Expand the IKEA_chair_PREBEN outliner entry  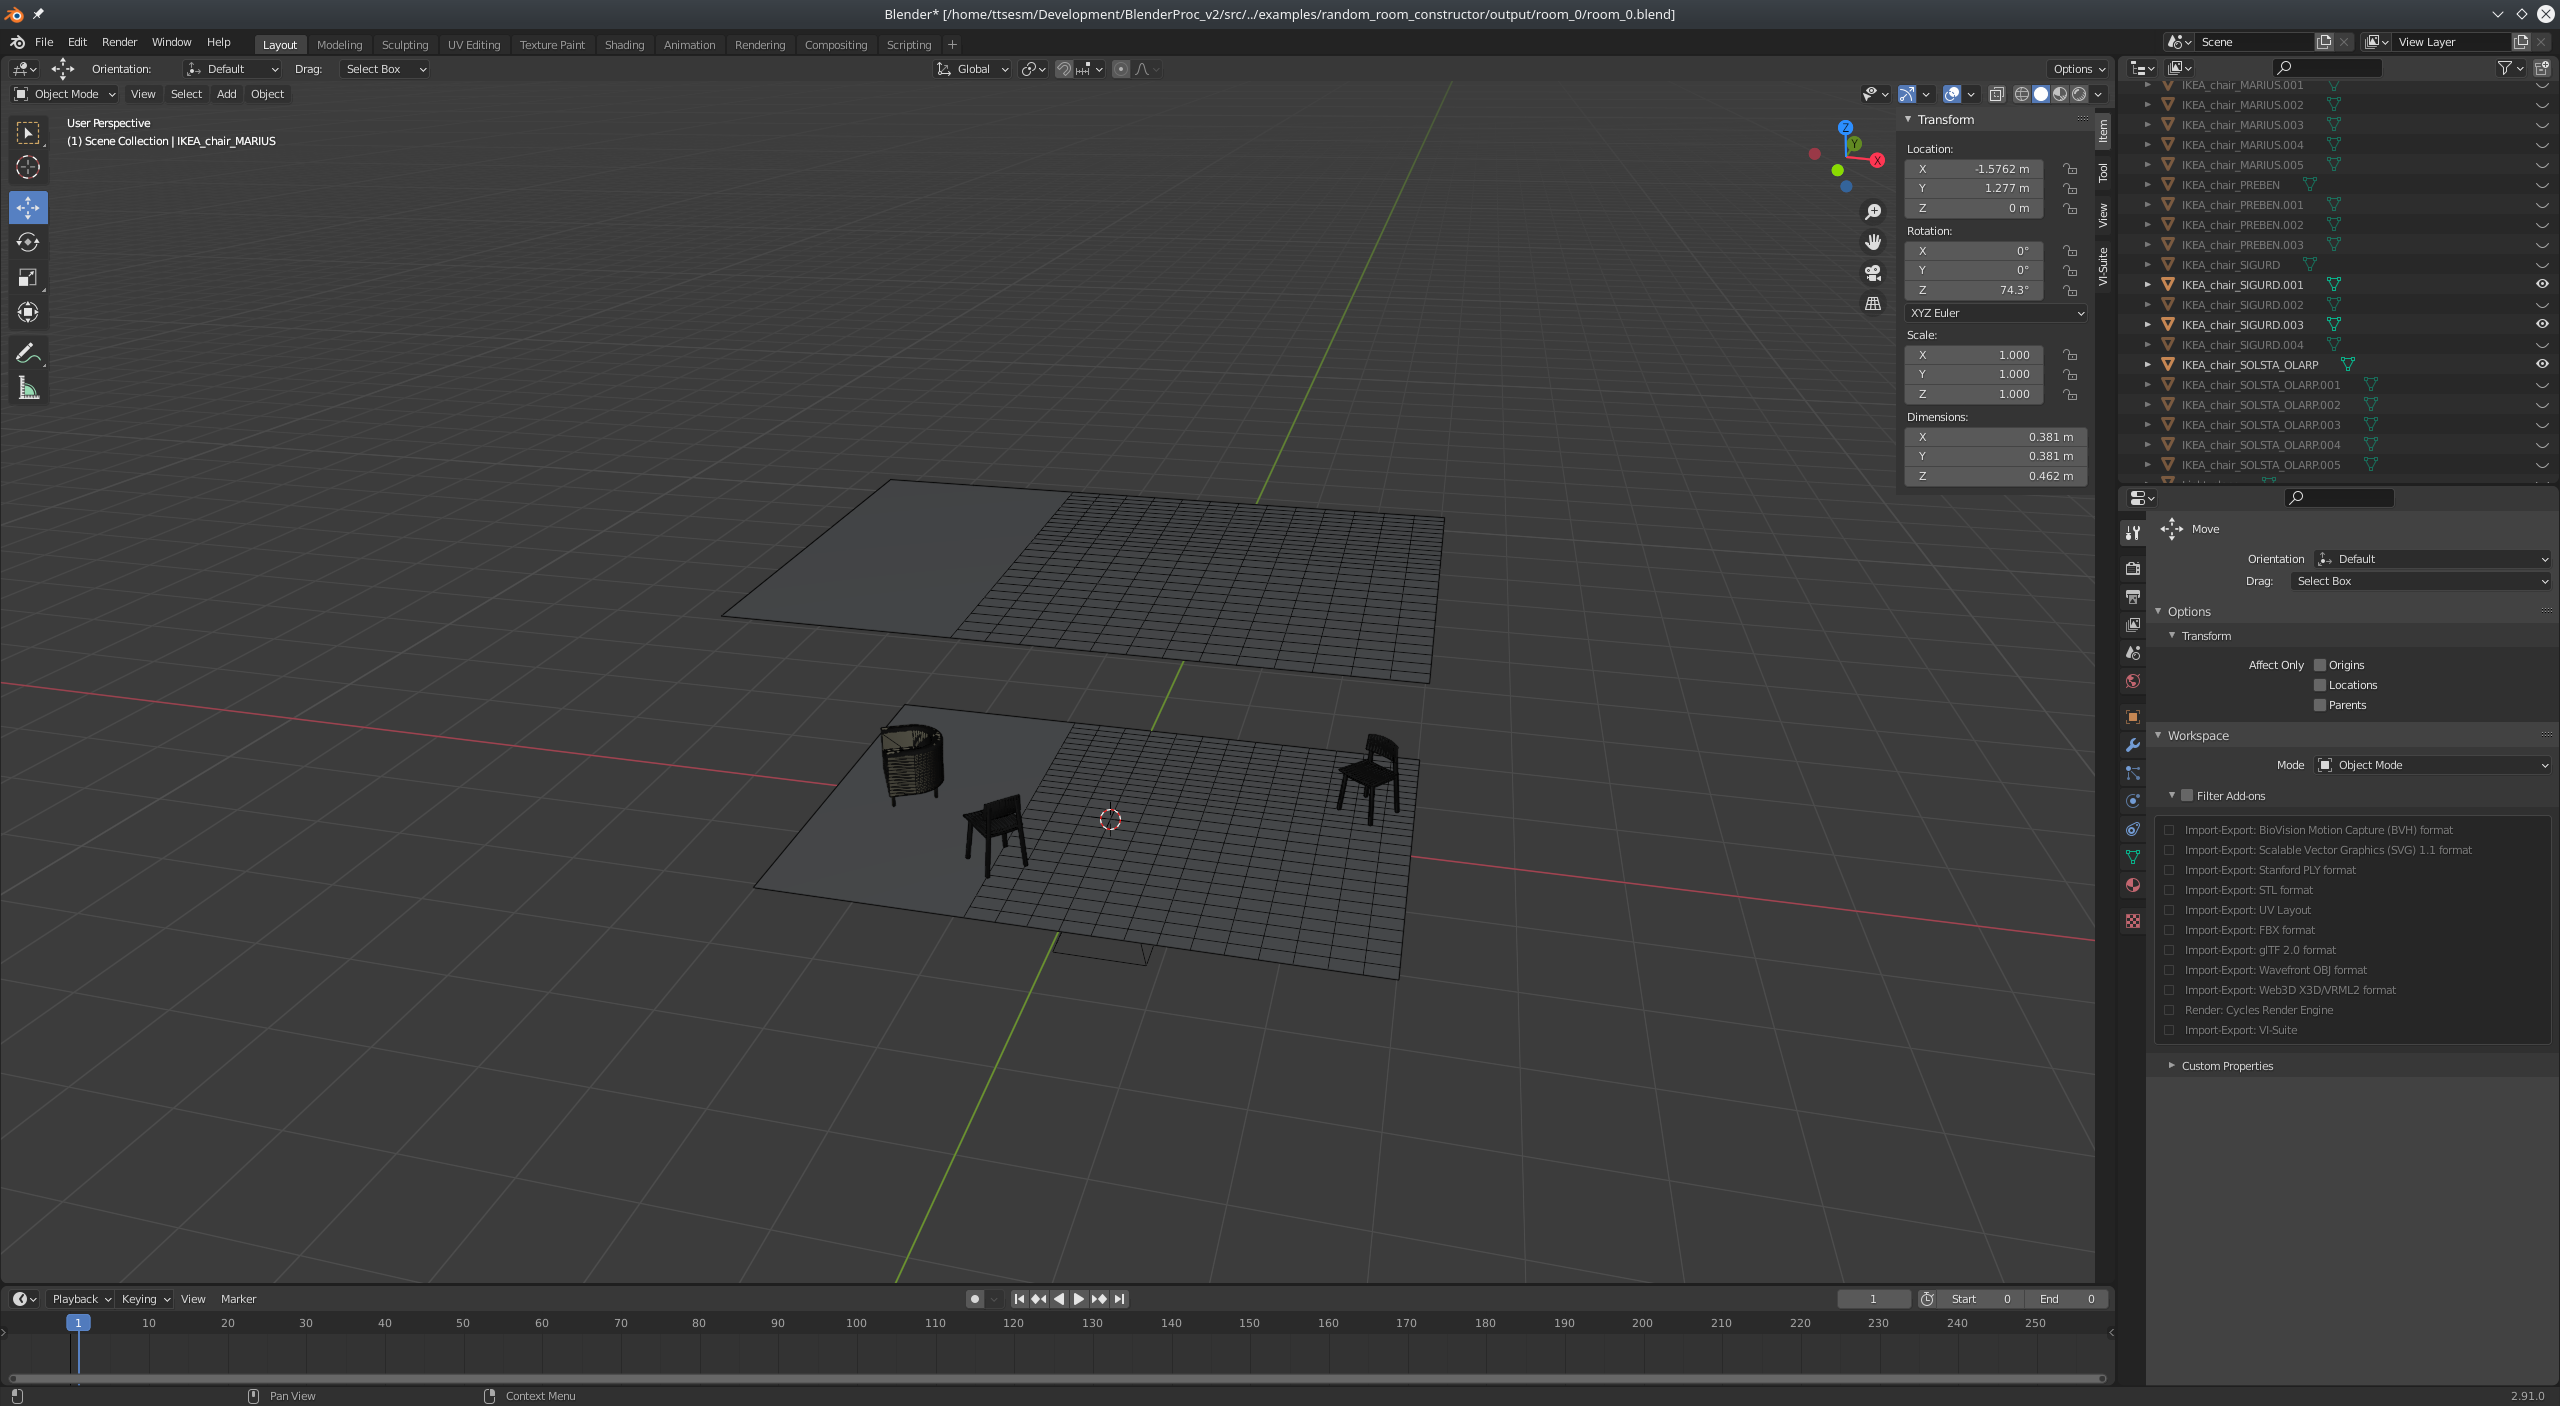point(2148,184)
